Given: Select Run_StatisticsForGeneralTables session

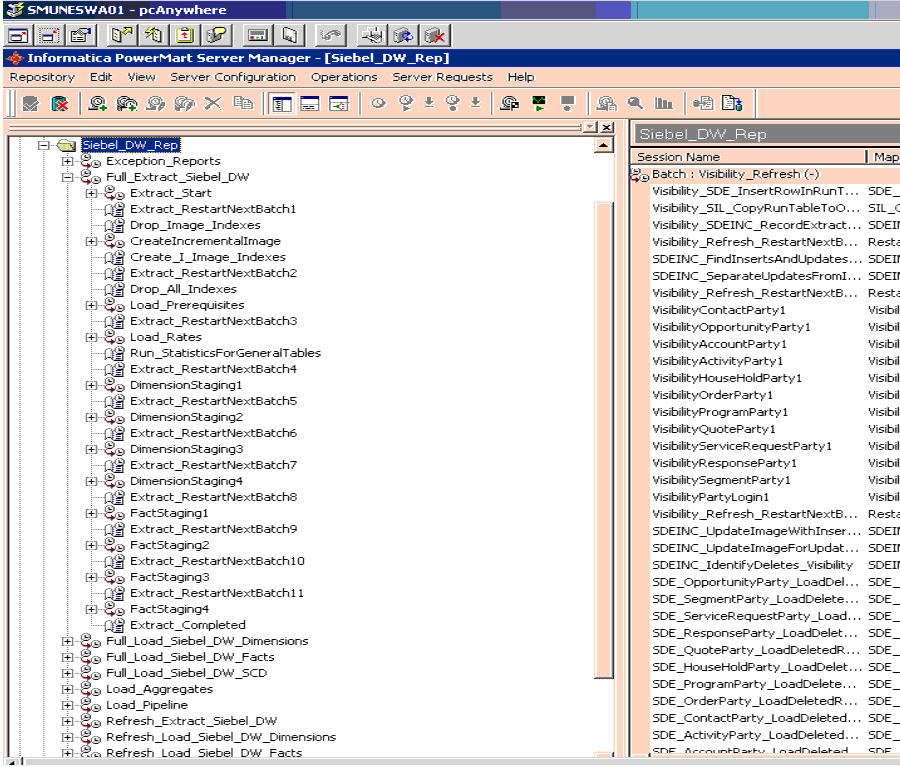Looking at the screenshot, I should [225, 353].
